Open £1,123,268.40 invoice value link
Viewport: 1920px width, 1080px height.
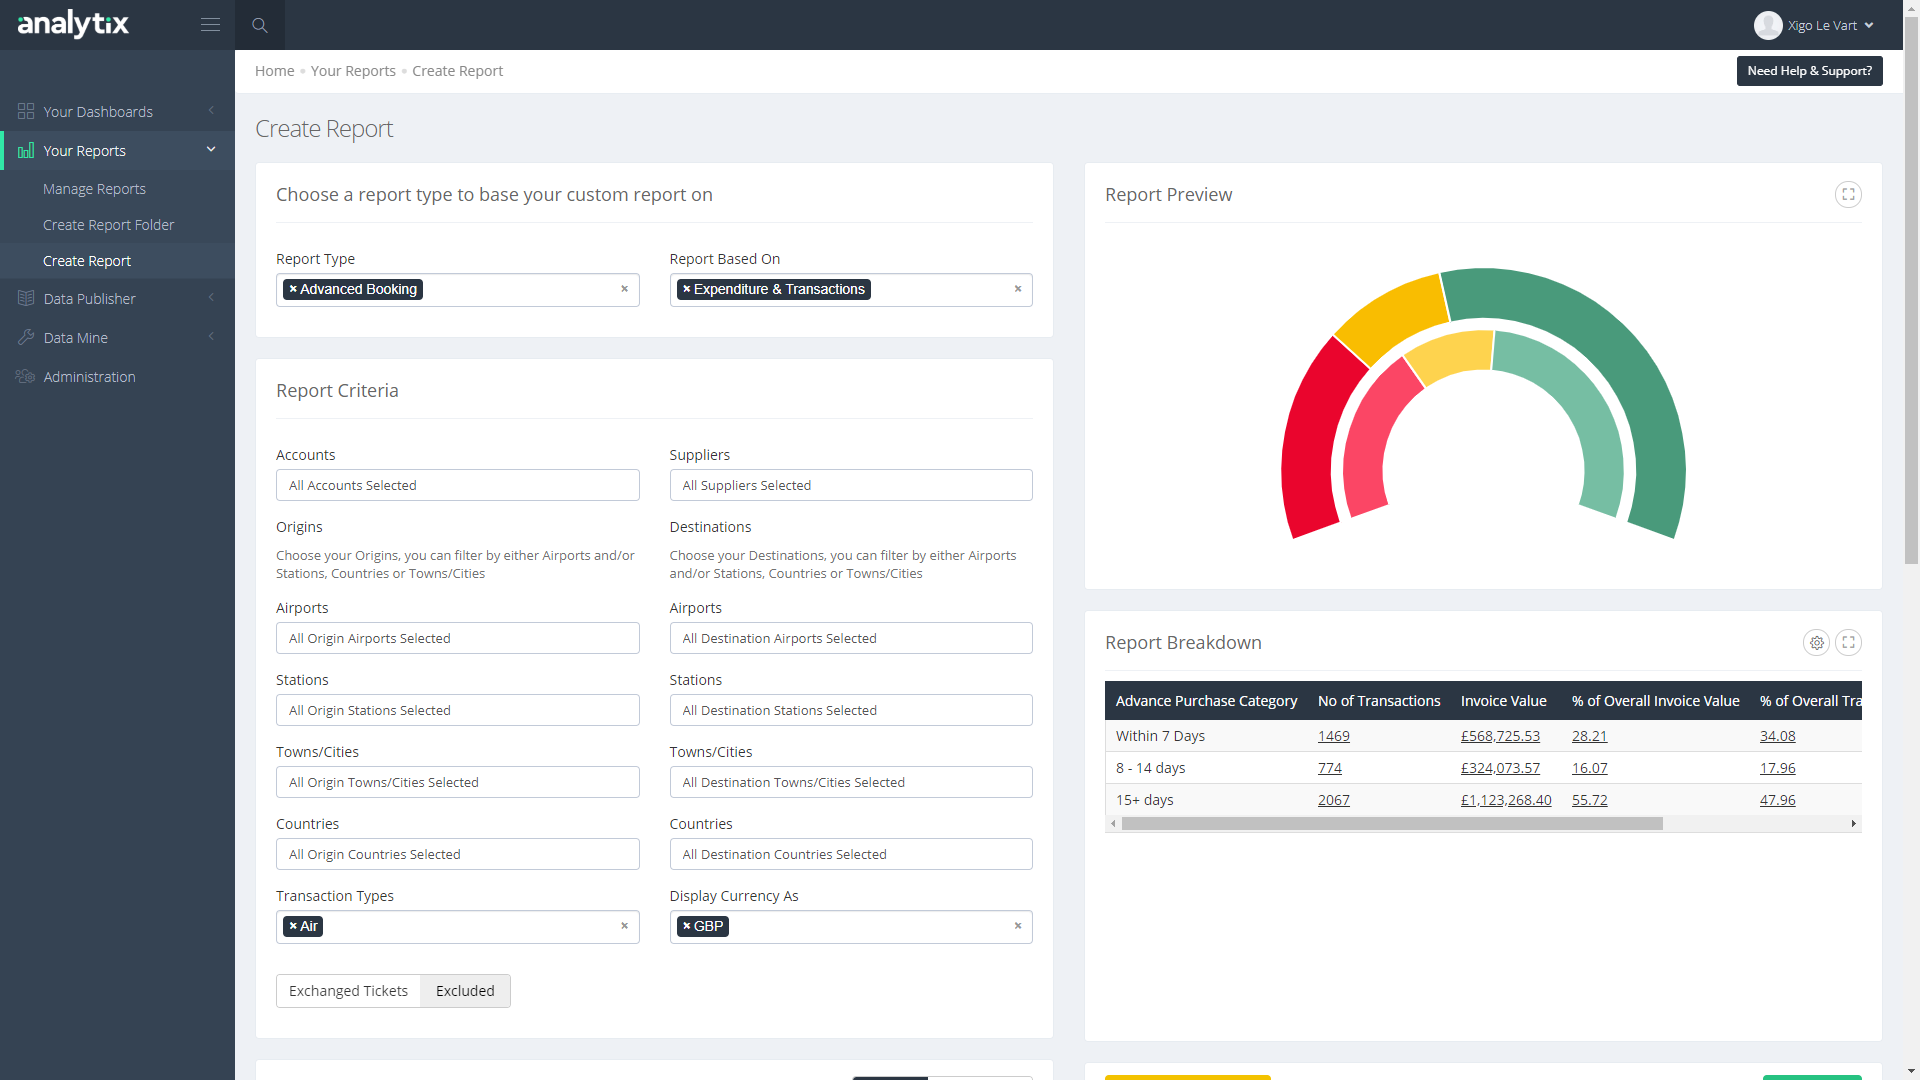coord(1506,800)
